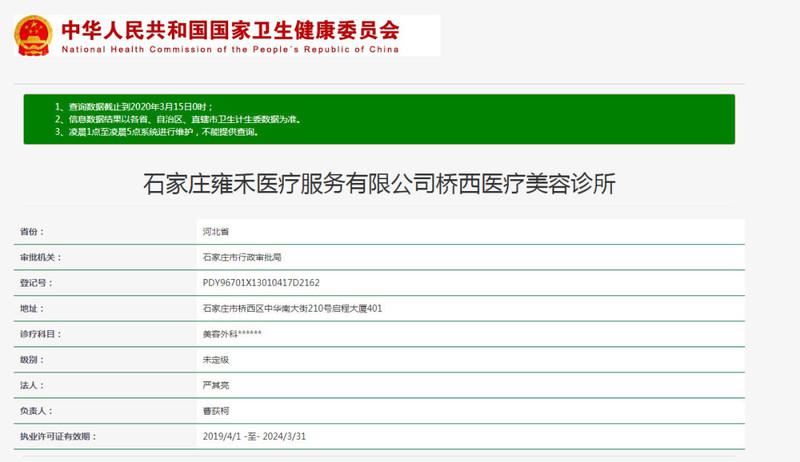Click the clinic name heading 石家庄雍禾医疗服务有限公司

pyautogui.click(x=380, y=184)
